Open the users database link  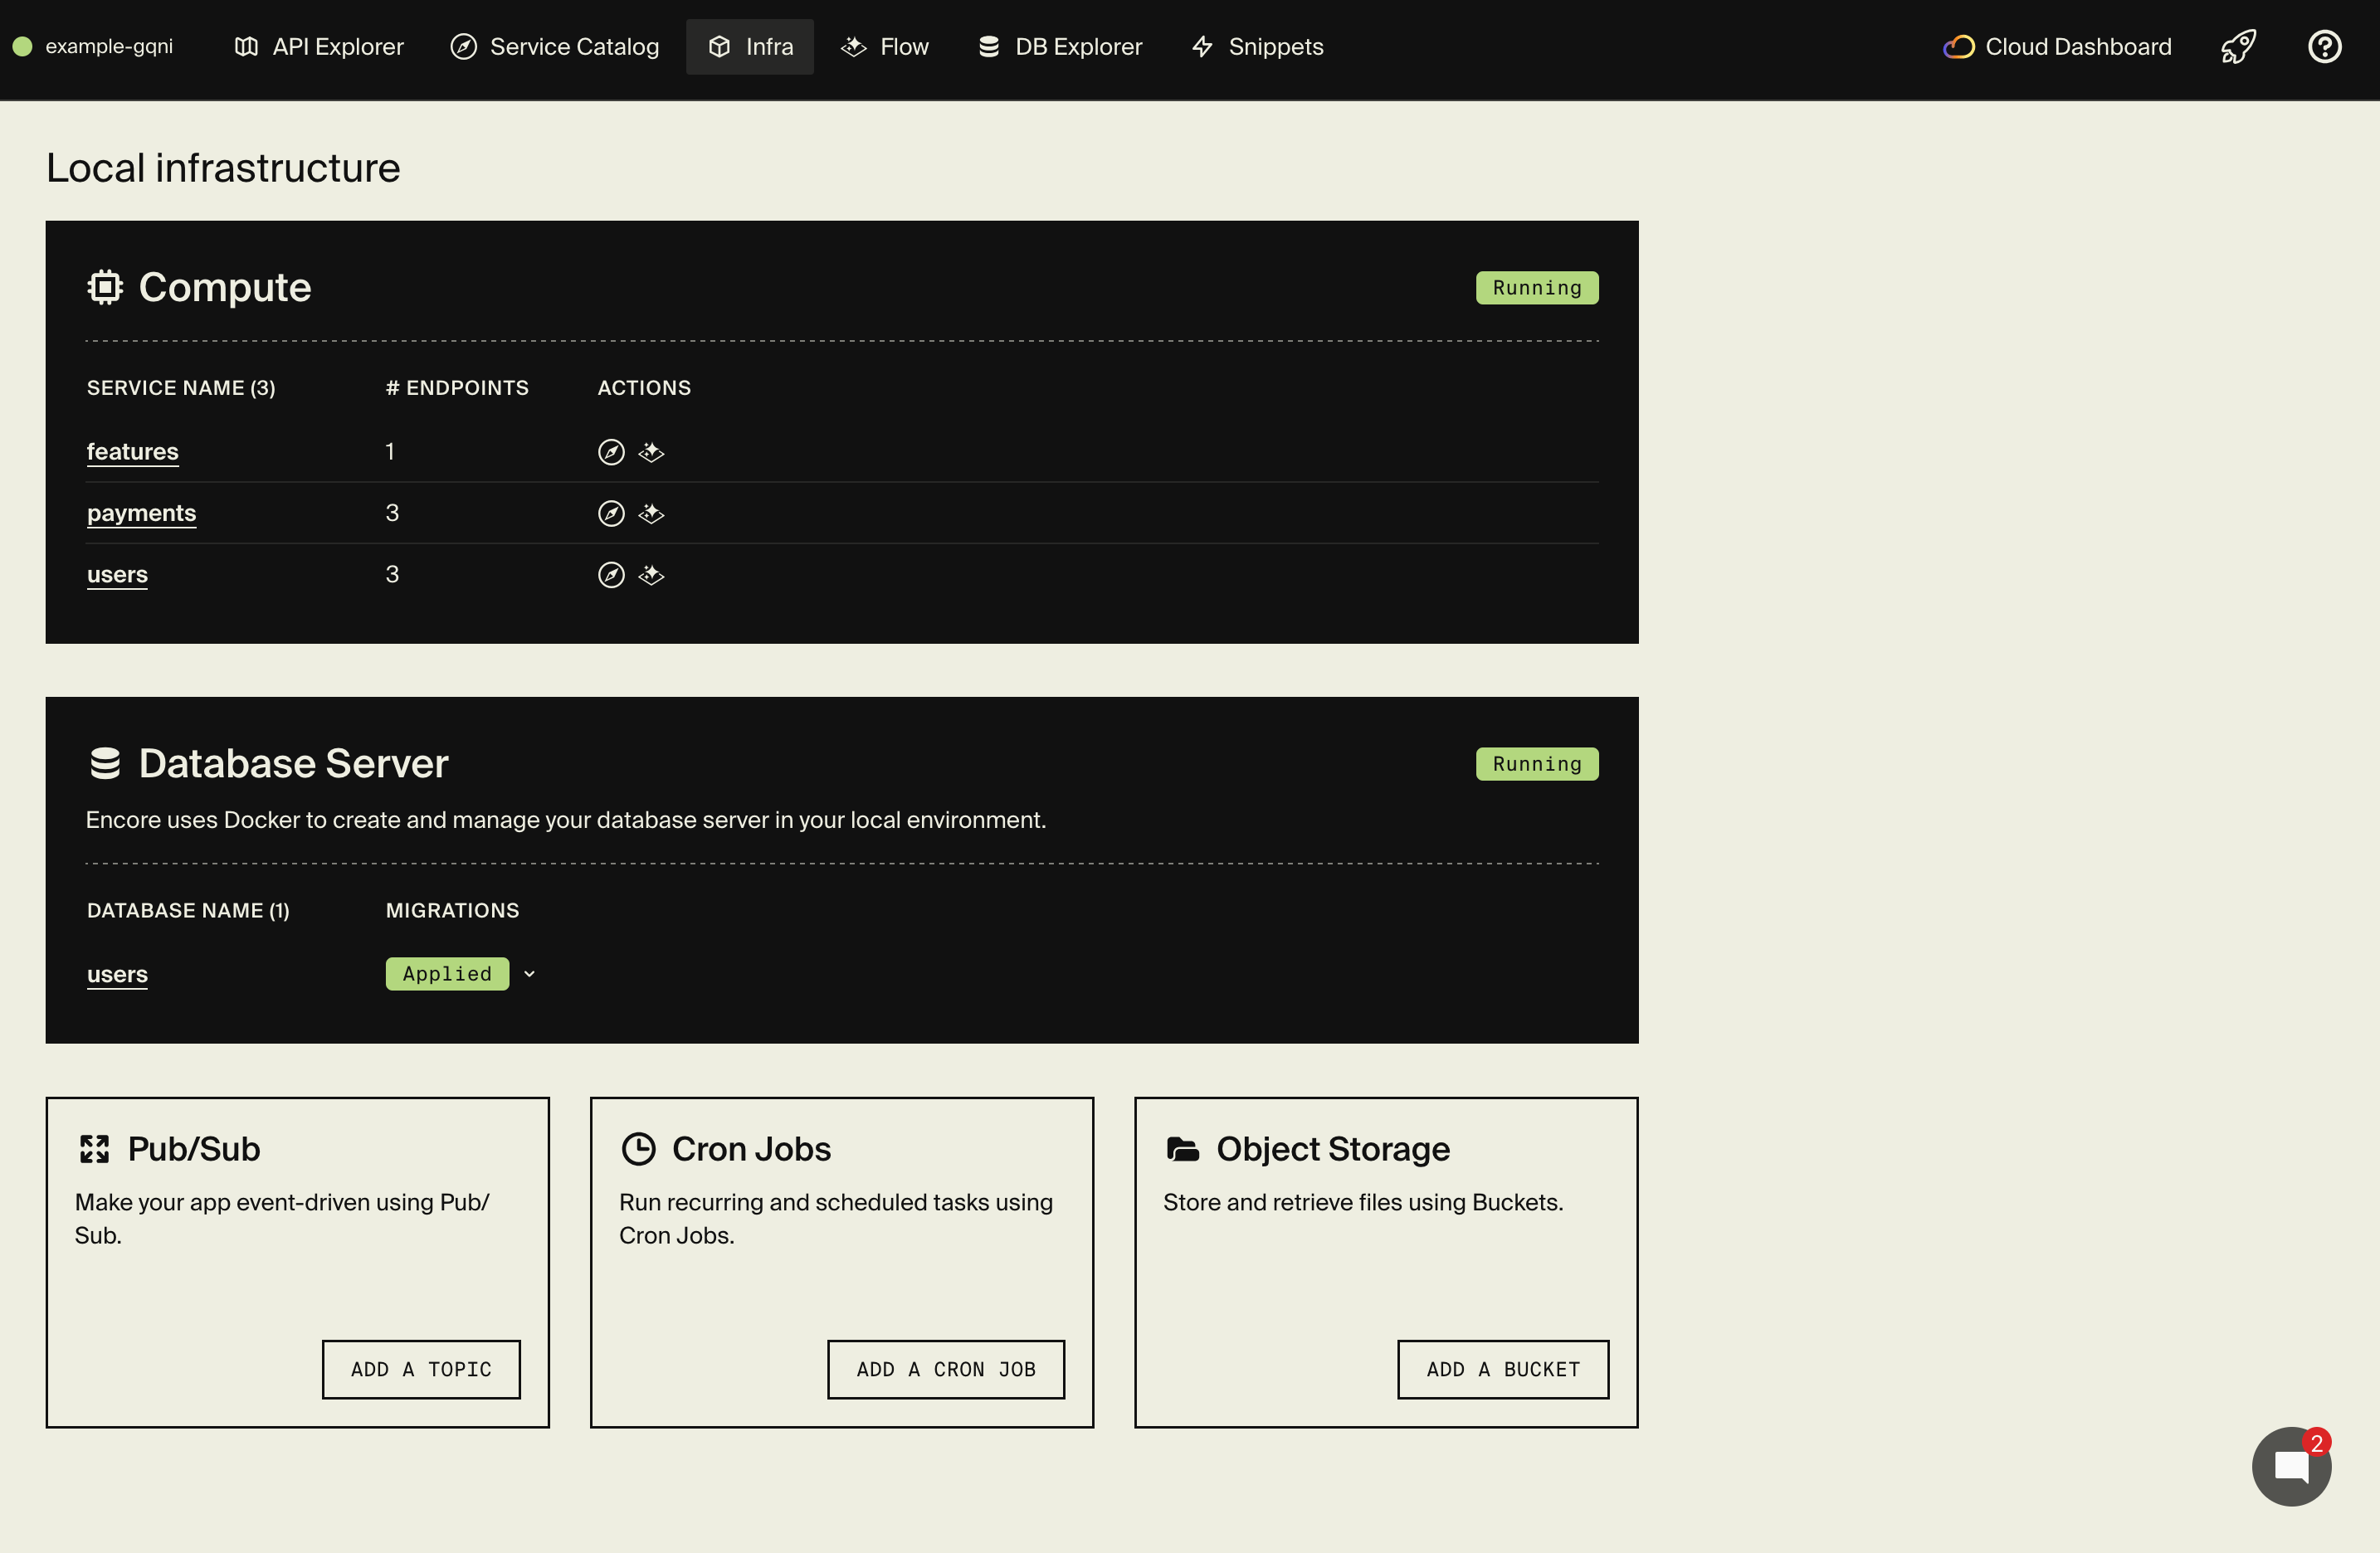(x=117, y=973)
